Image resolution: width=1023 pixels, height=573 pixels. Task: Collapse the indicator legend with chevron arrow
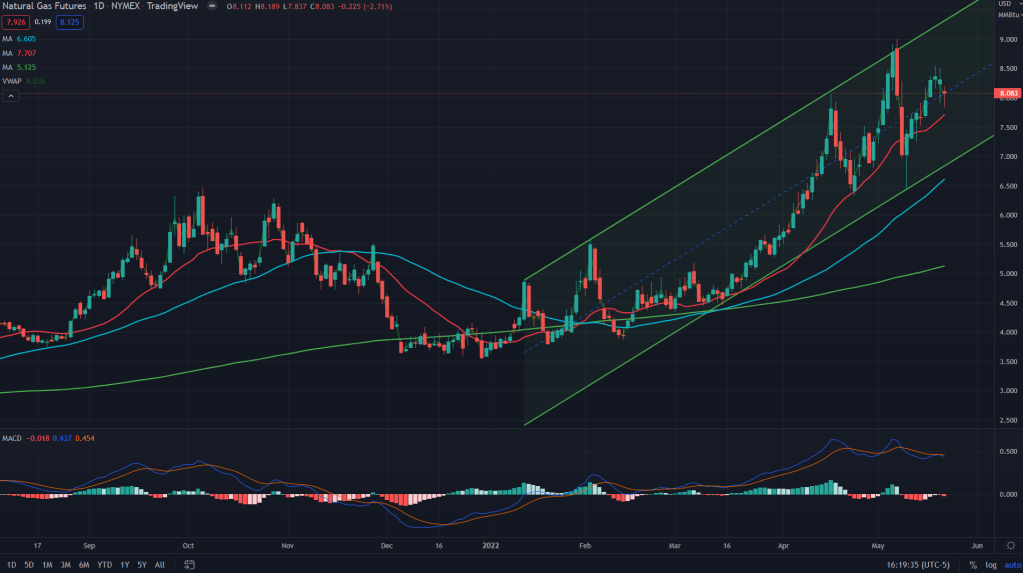pos(11,96)
